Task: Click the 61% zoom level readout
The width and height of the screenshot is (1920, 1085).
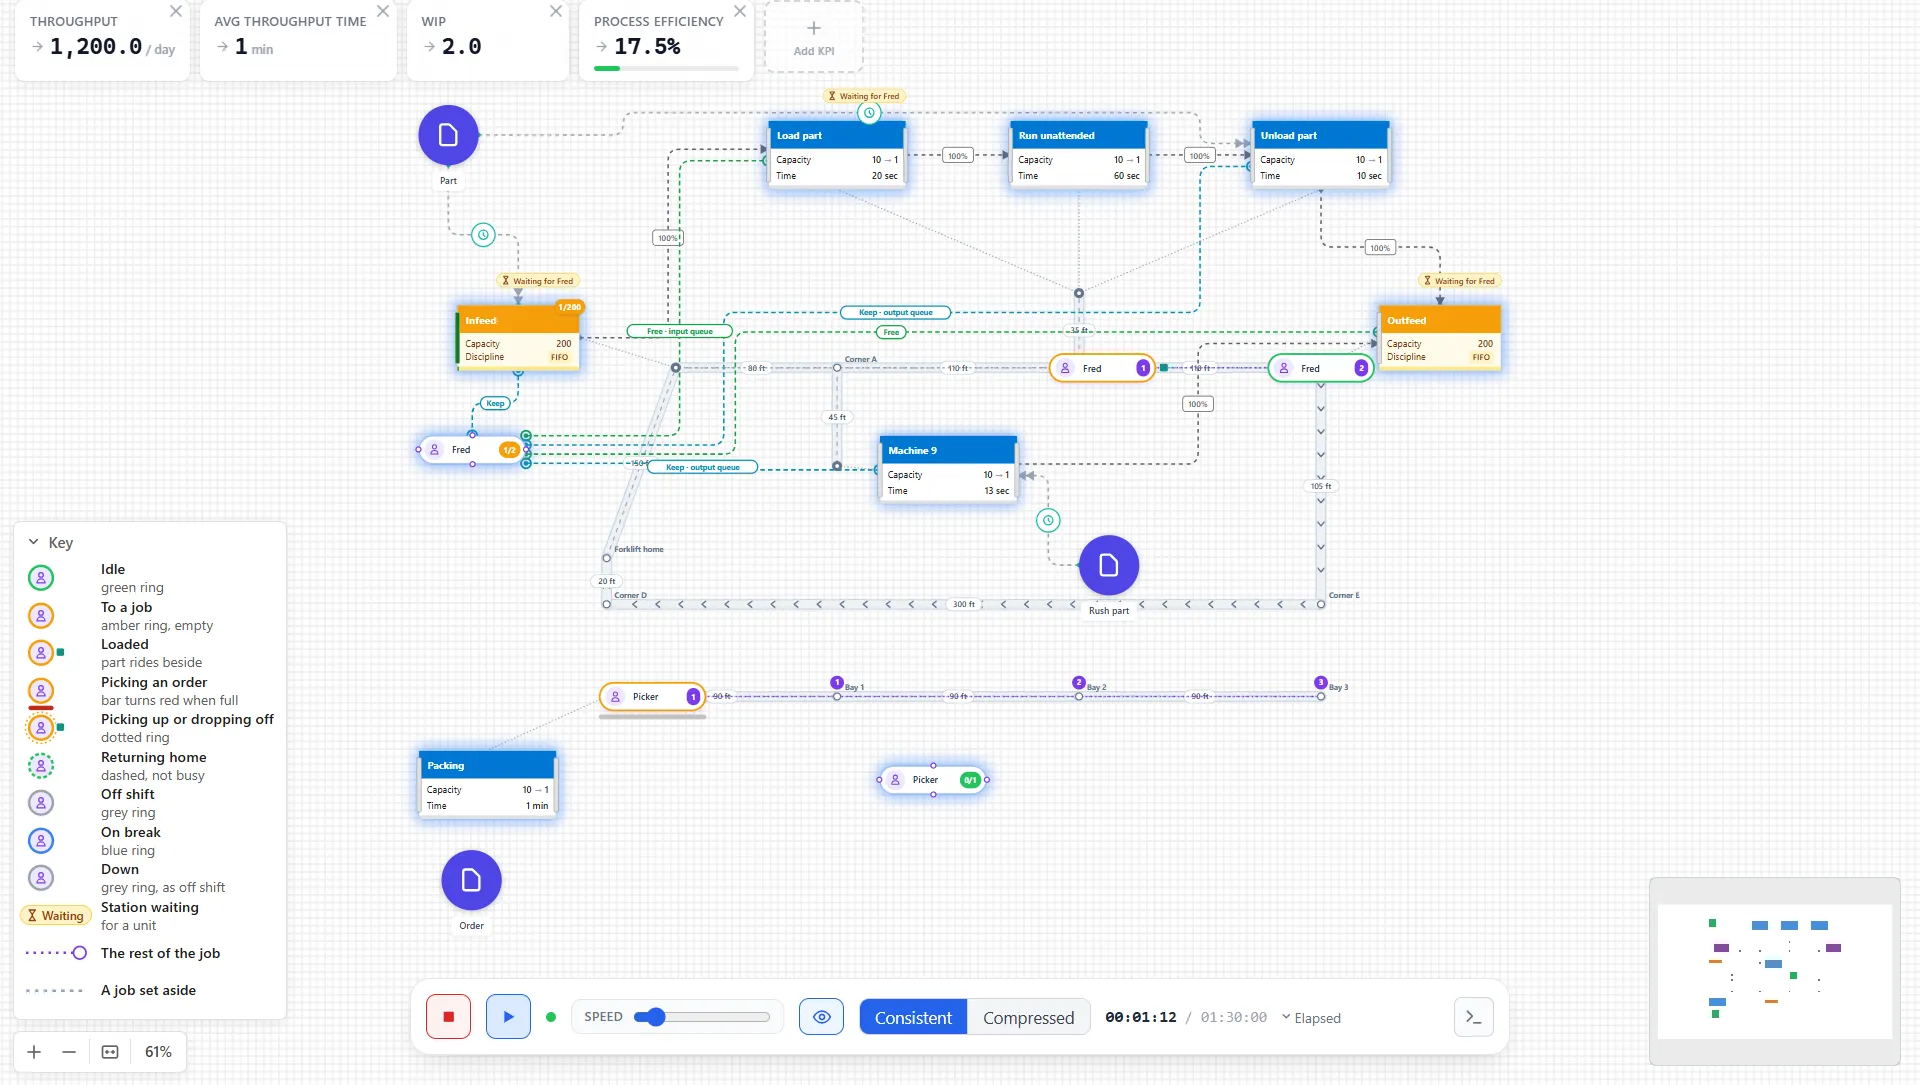Action: coord(158,1052)
